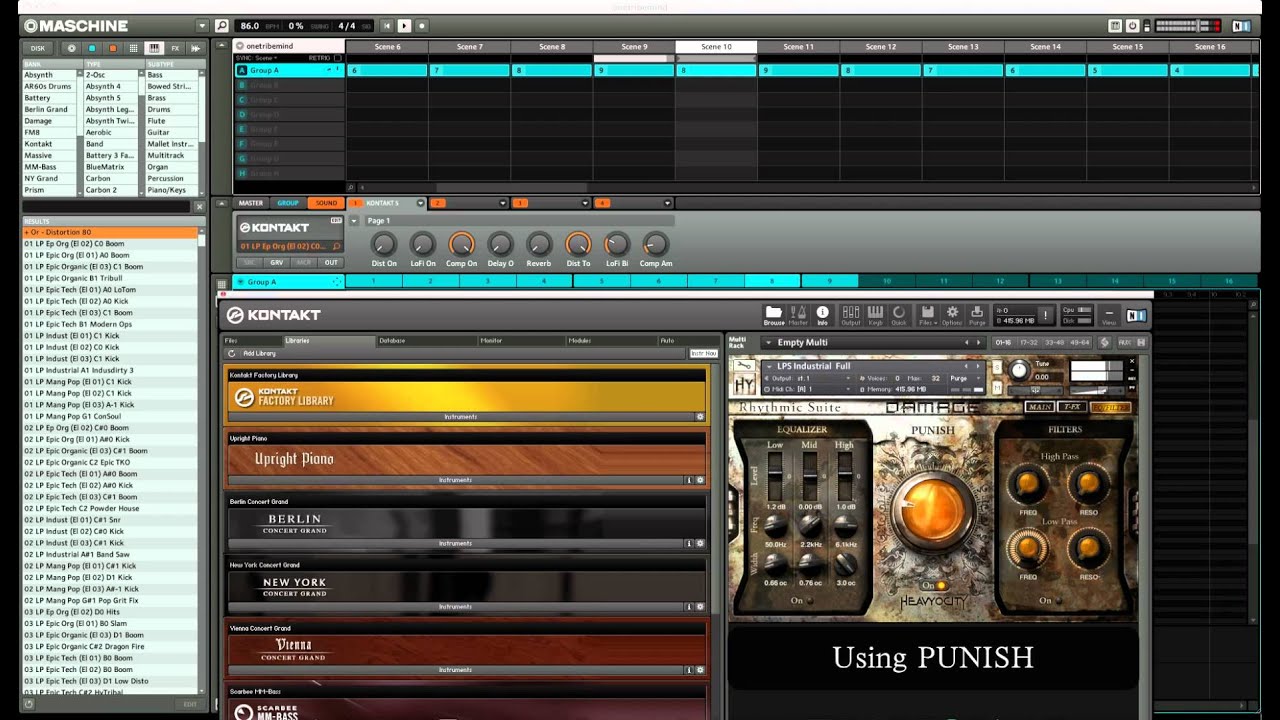
Task: Switch to the SOUND tab
Action: (x=326, y=203)
